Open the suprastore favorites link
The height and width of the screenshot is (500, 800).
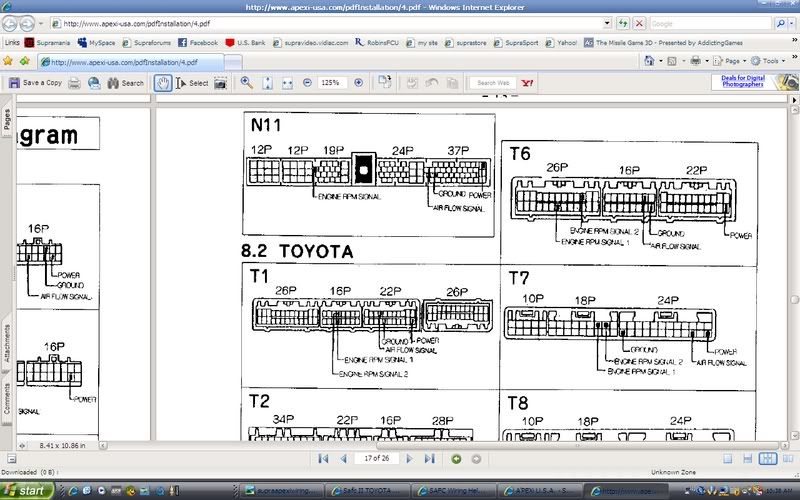[465, 43]
